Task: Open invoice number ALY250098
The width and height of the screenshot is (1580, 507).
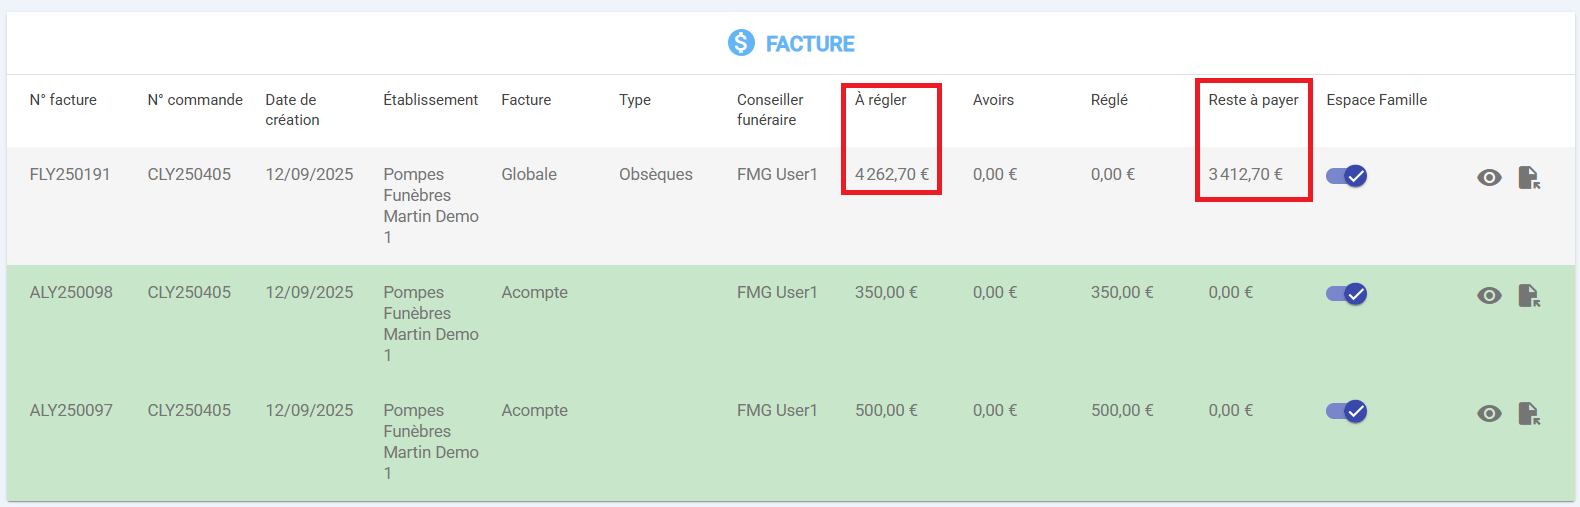Action: tap(71, 292)
